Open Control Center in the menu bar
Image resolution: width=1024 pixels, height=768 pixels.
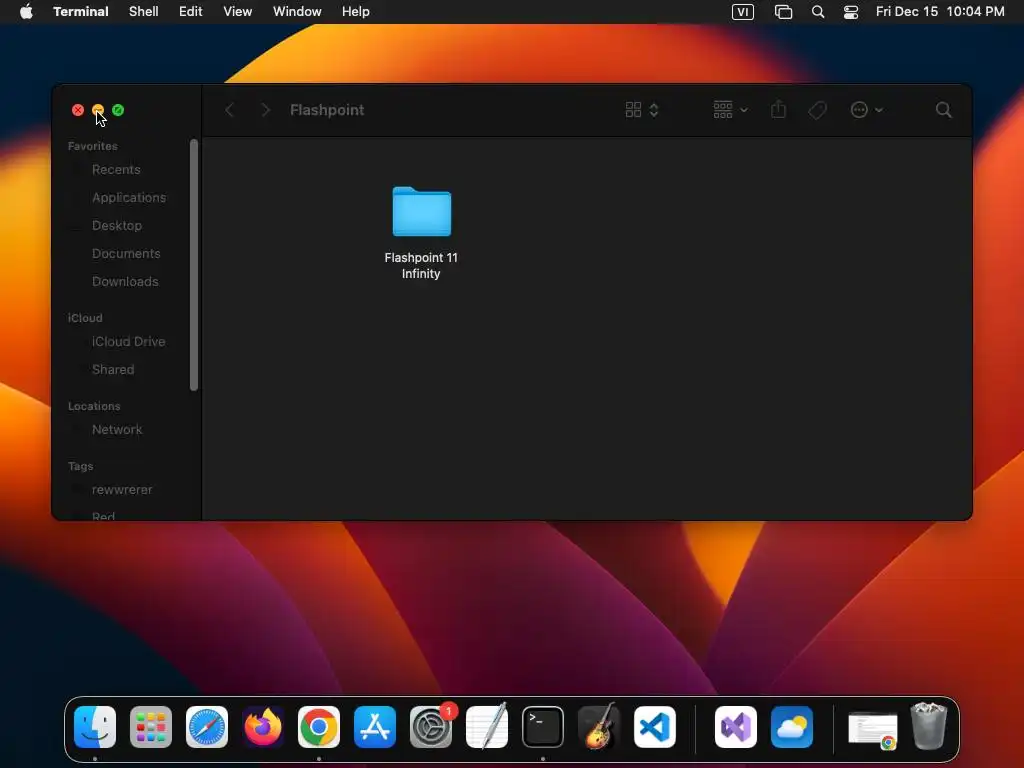tap(851, 12)
